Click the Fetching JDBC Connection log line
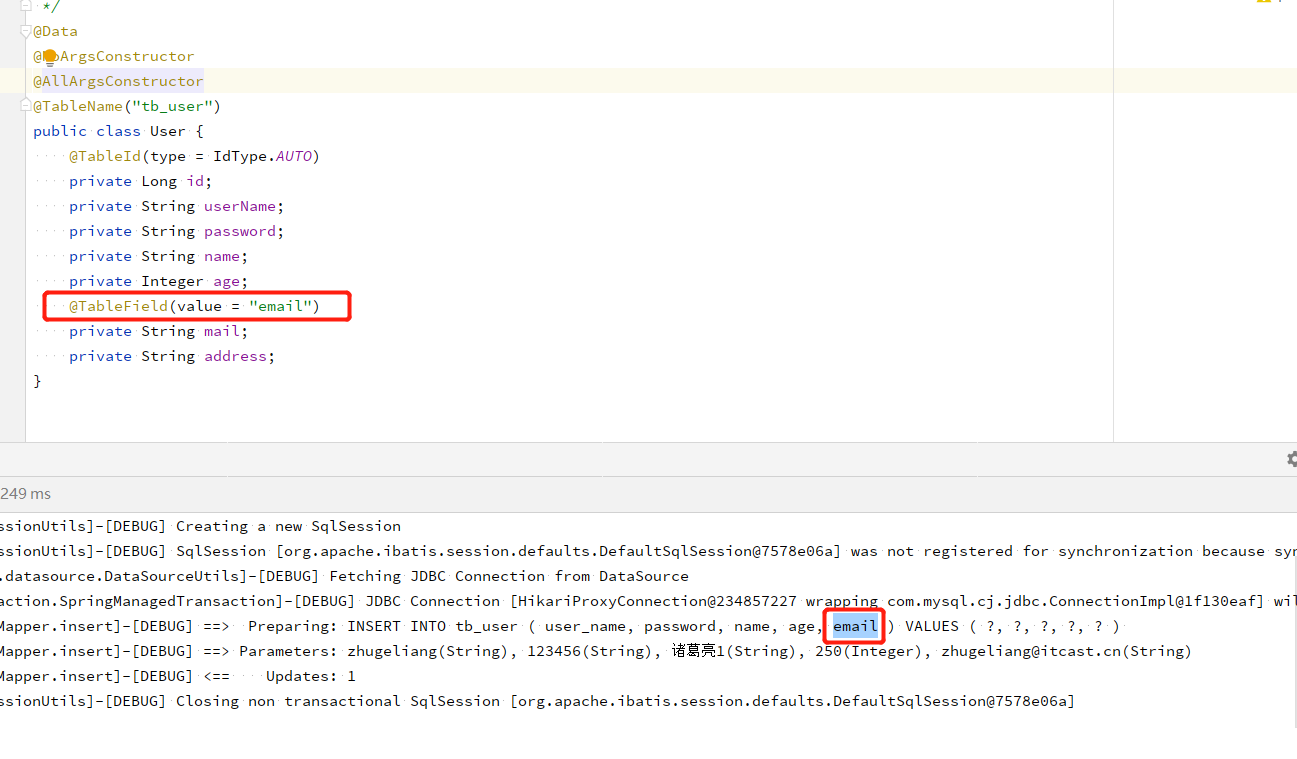1297x759 pixels. pos(344,576)
